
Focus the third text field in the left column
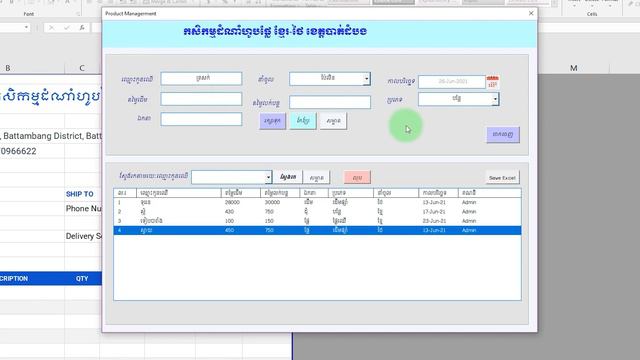pyautogui.click(x=201, y=119)
